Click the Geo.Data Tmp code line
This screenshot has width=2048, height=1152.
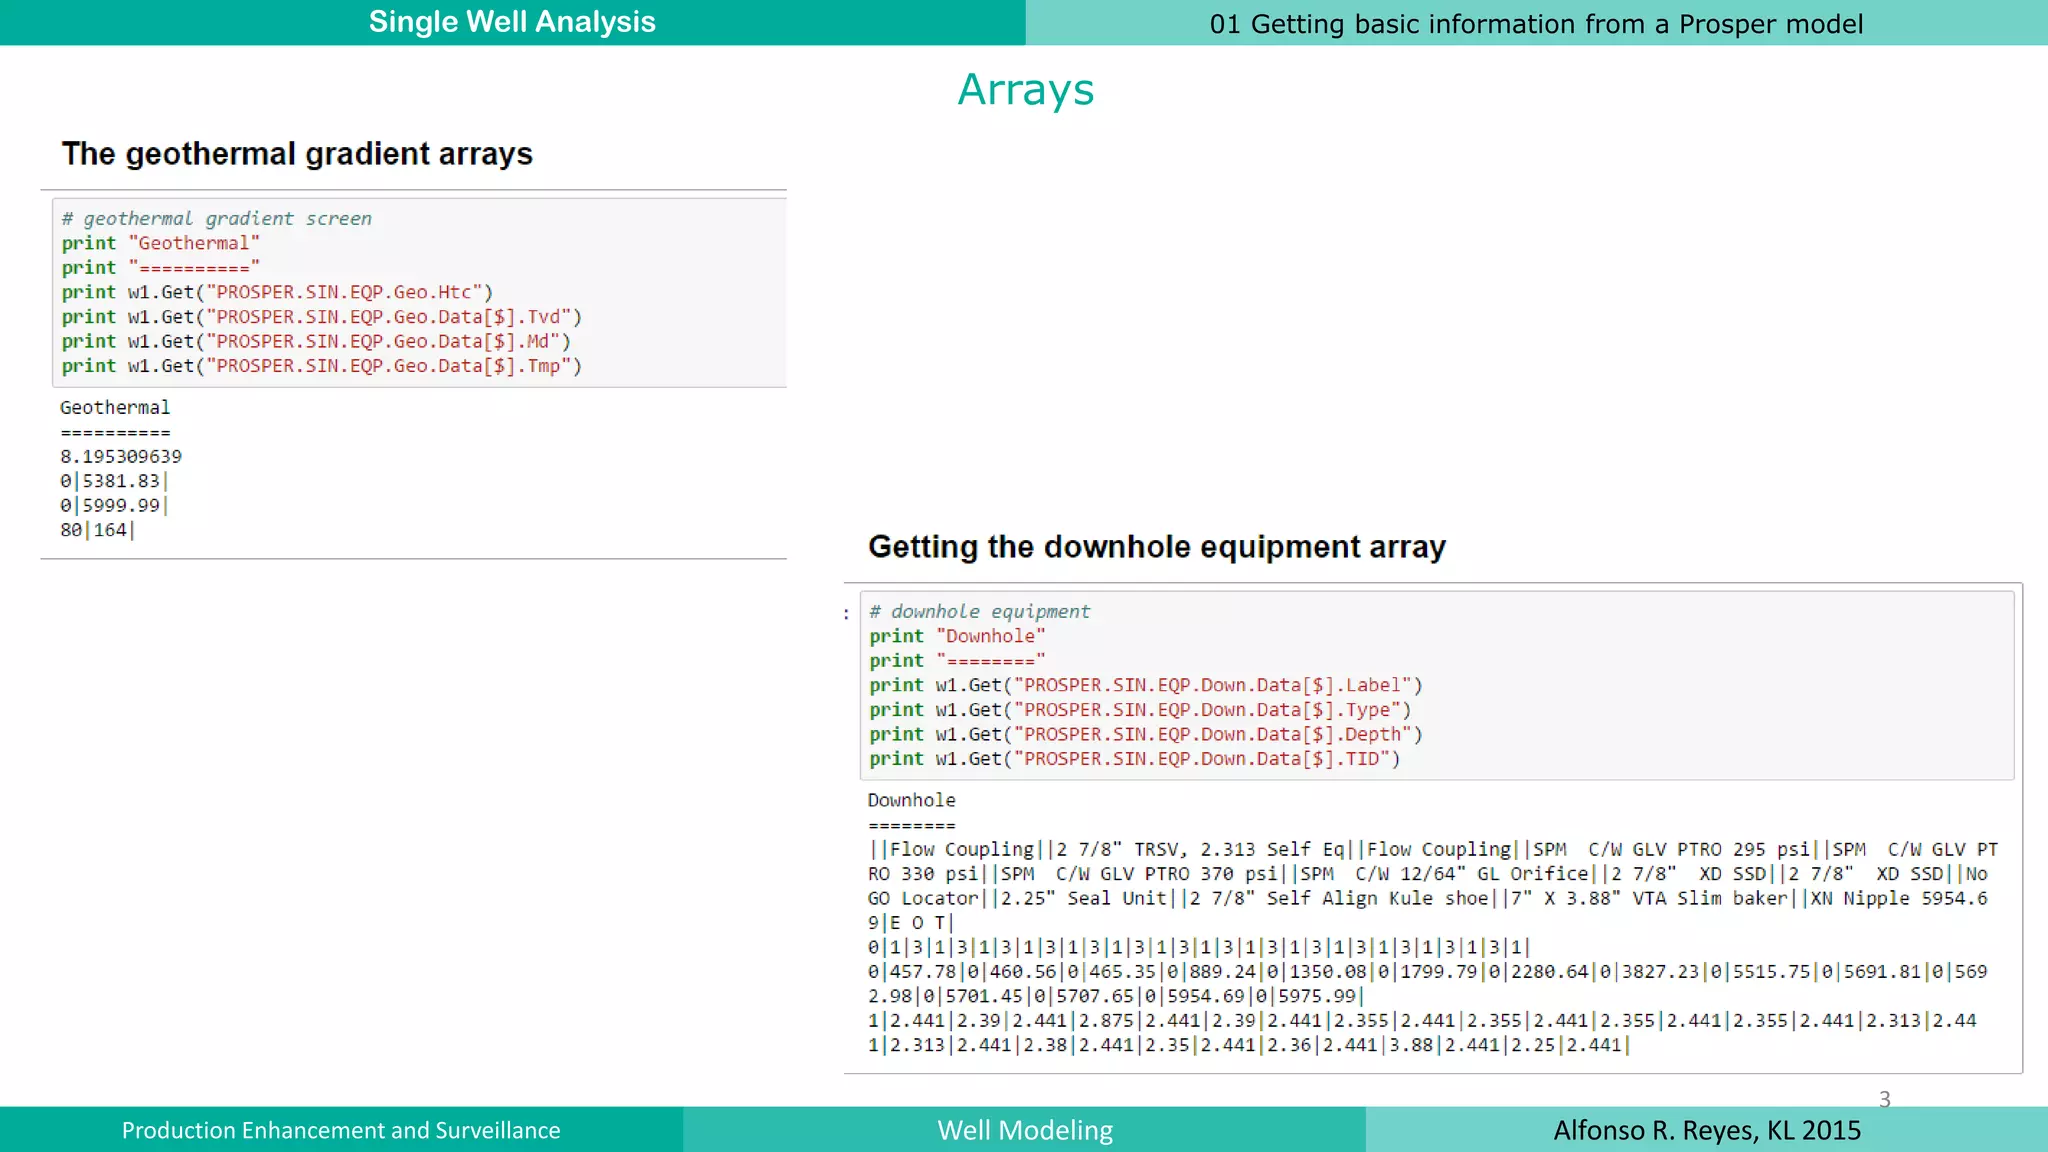321,366
